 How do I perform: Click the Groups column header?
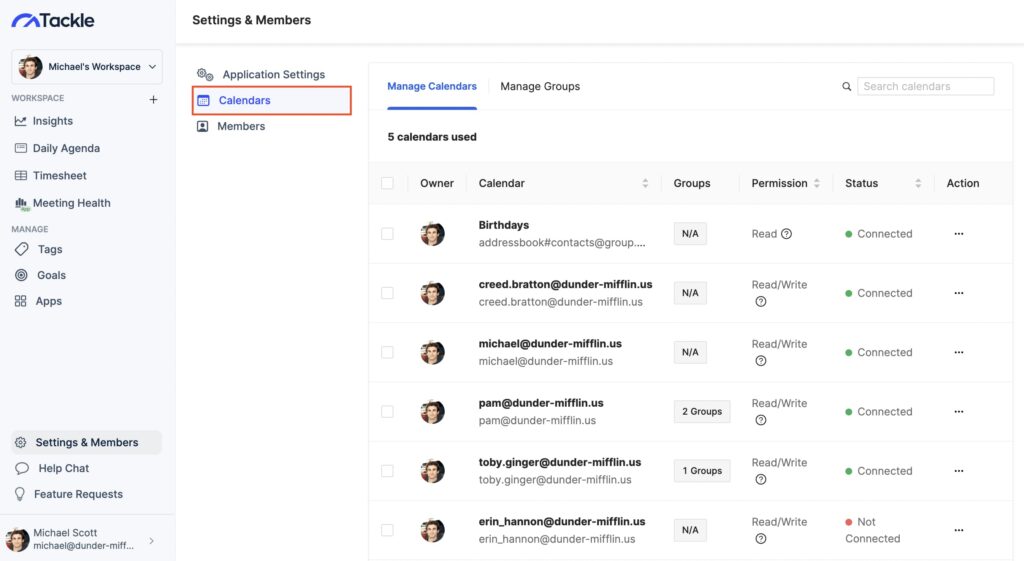[x=692, y=183]
